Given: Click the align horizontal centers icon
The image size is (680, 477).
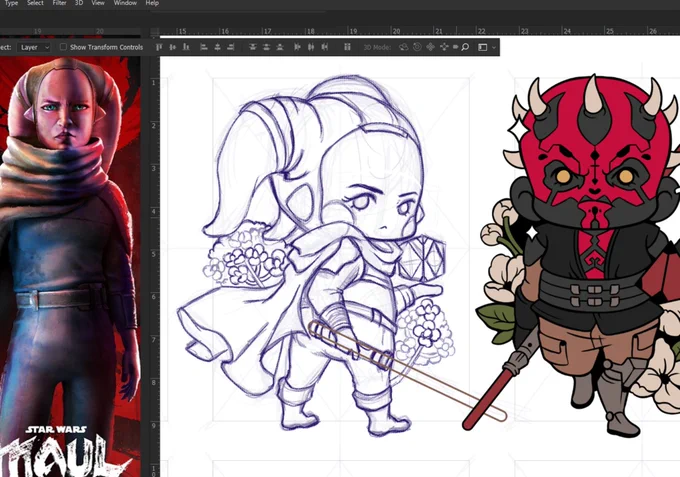Looking at the screenshot, I should click(x=217, y=47).
